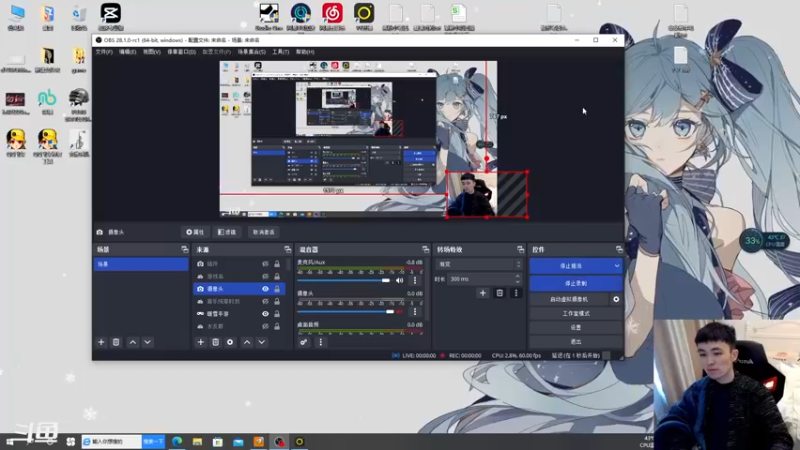
Task: Pop out the 场景 dock panel
Action: click(x=184, y=249)
